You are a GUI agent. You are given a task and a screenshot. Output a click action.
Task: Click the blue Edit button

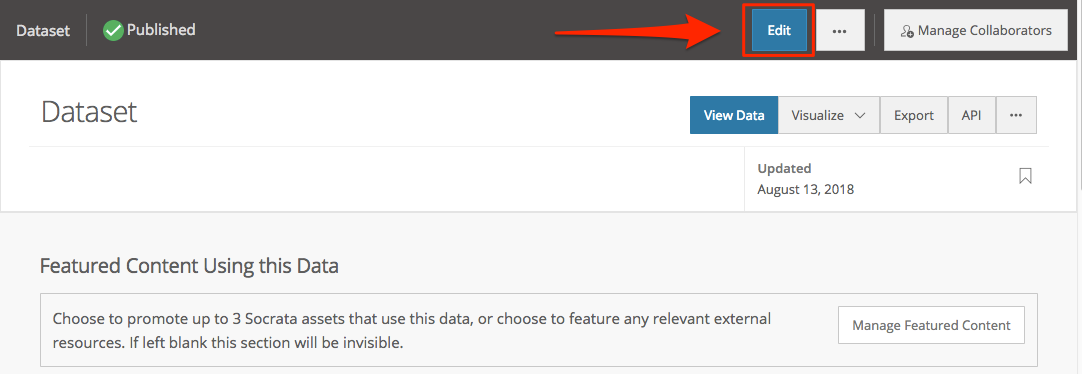(779, 30)
